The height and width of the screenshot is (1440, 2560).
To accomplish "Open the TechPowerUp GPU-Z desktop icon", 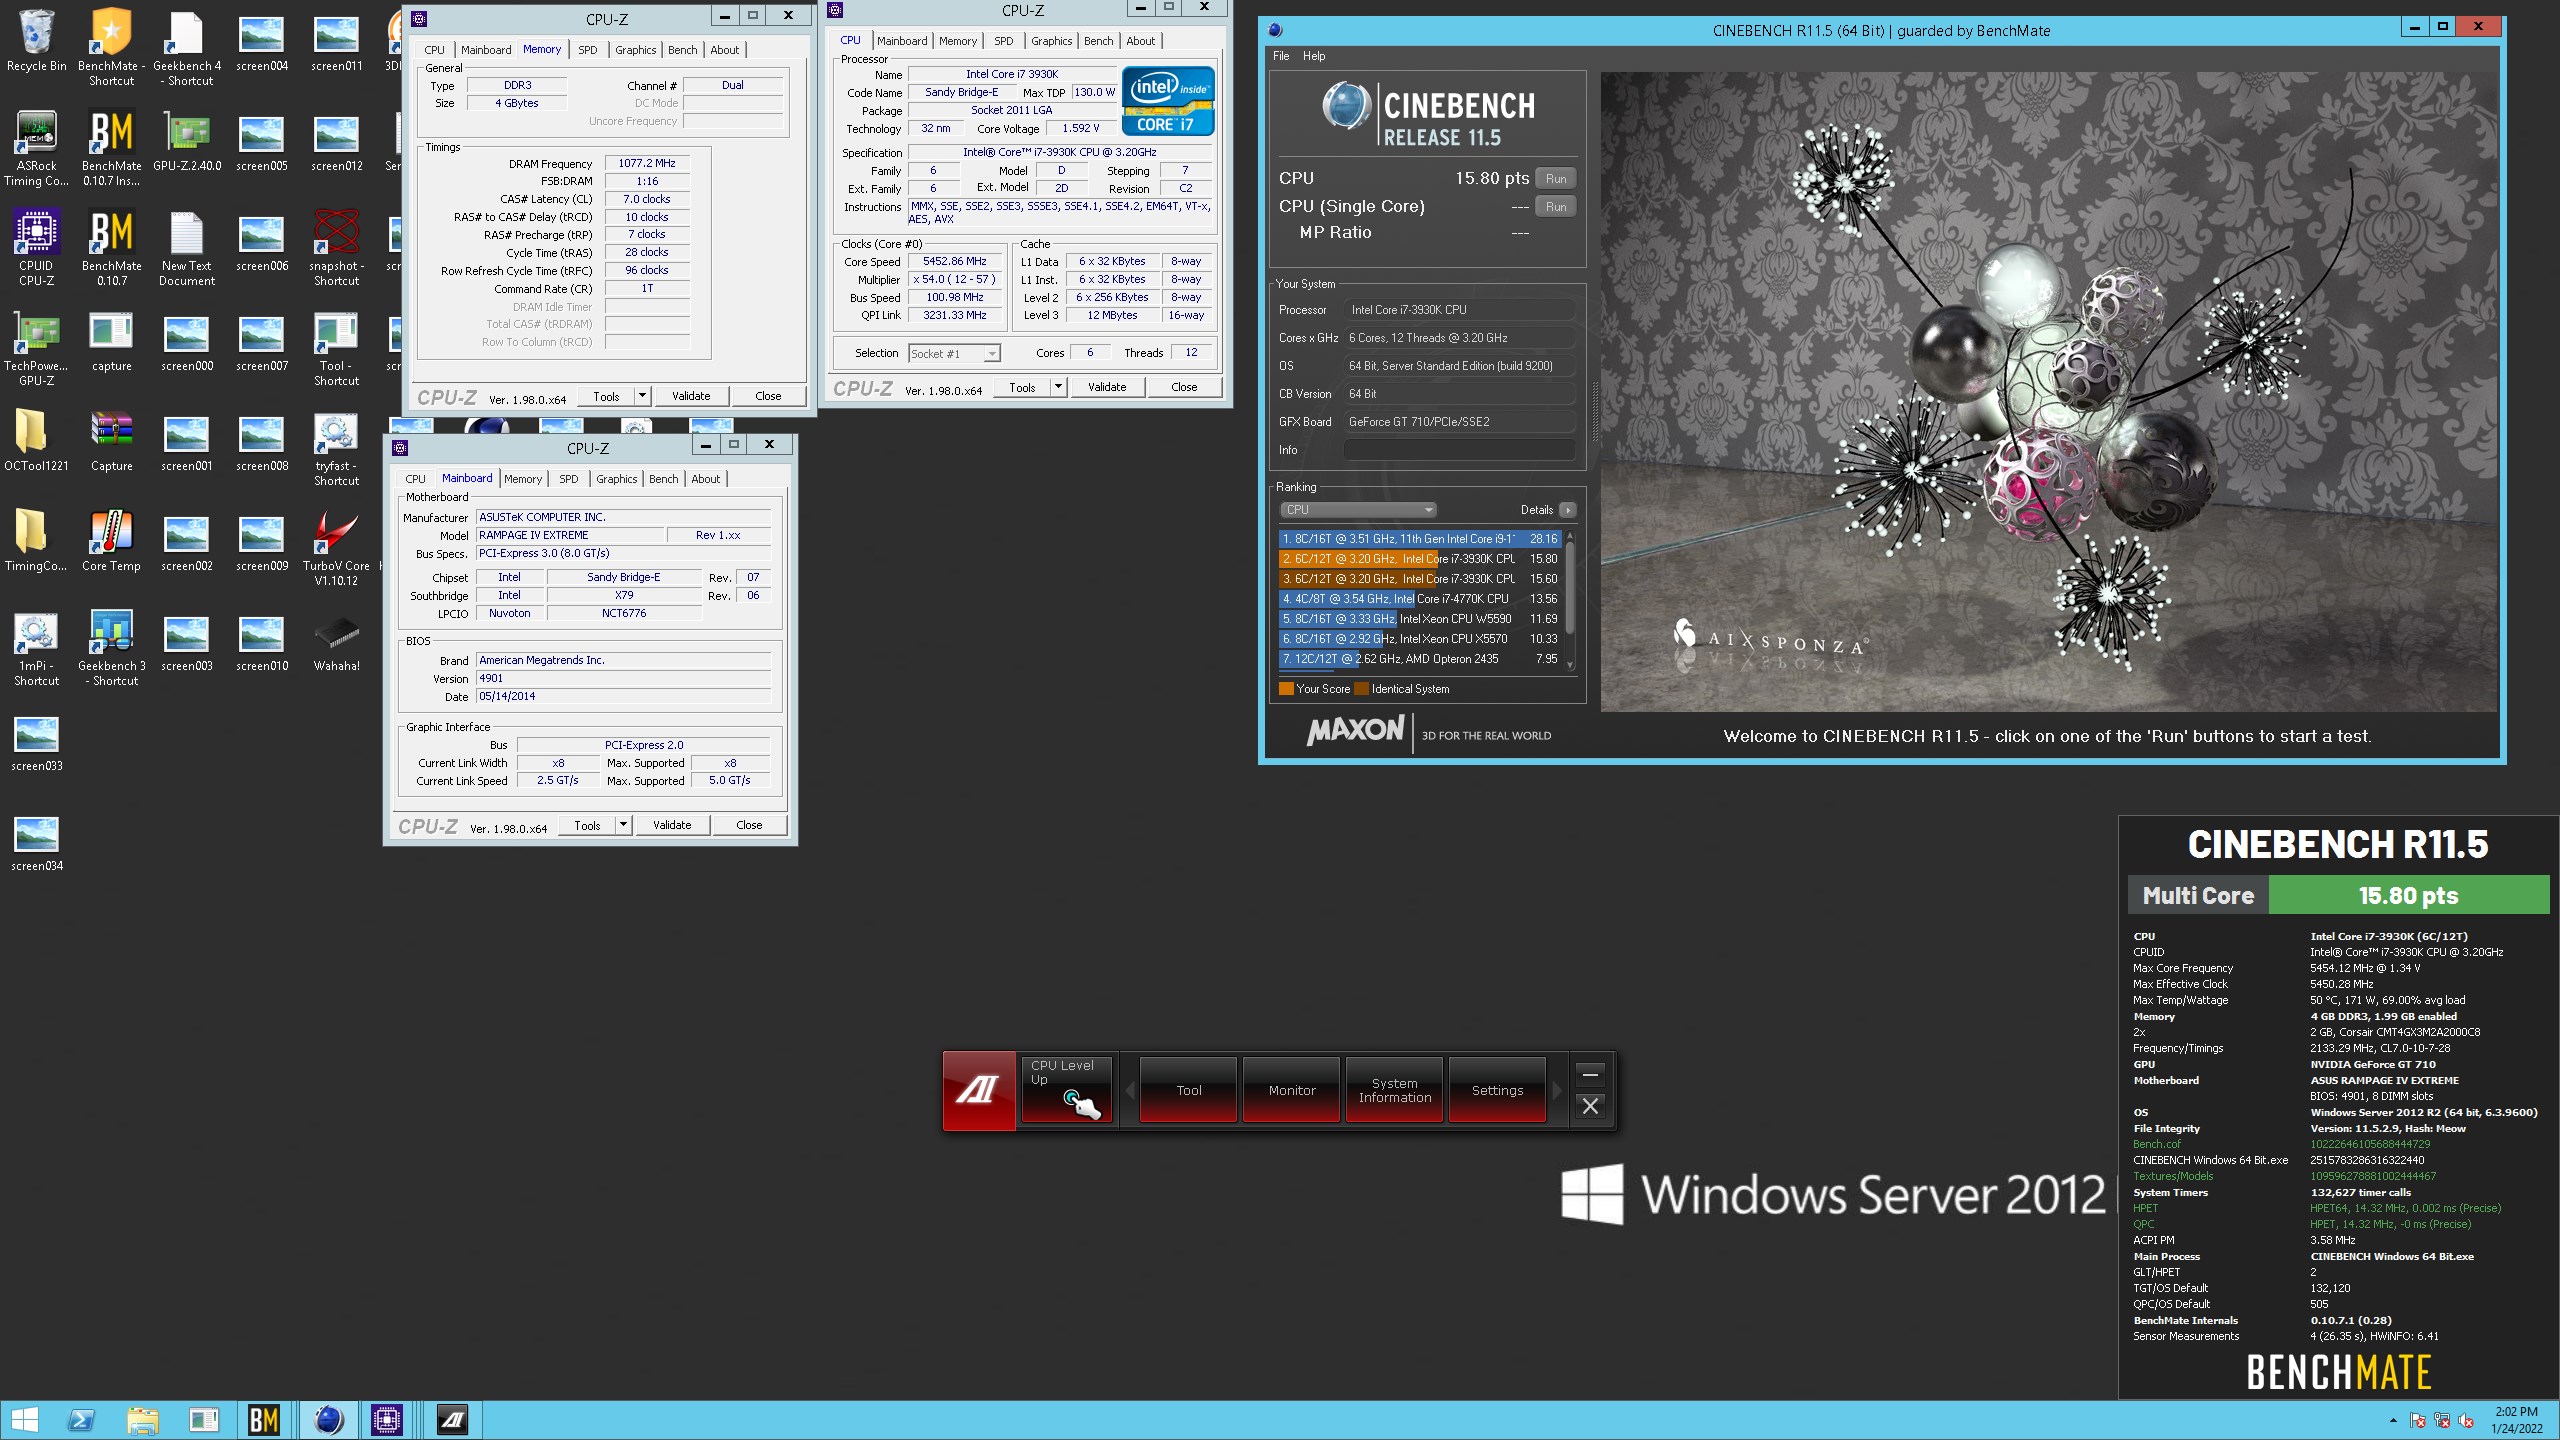I will coord(36,347).
